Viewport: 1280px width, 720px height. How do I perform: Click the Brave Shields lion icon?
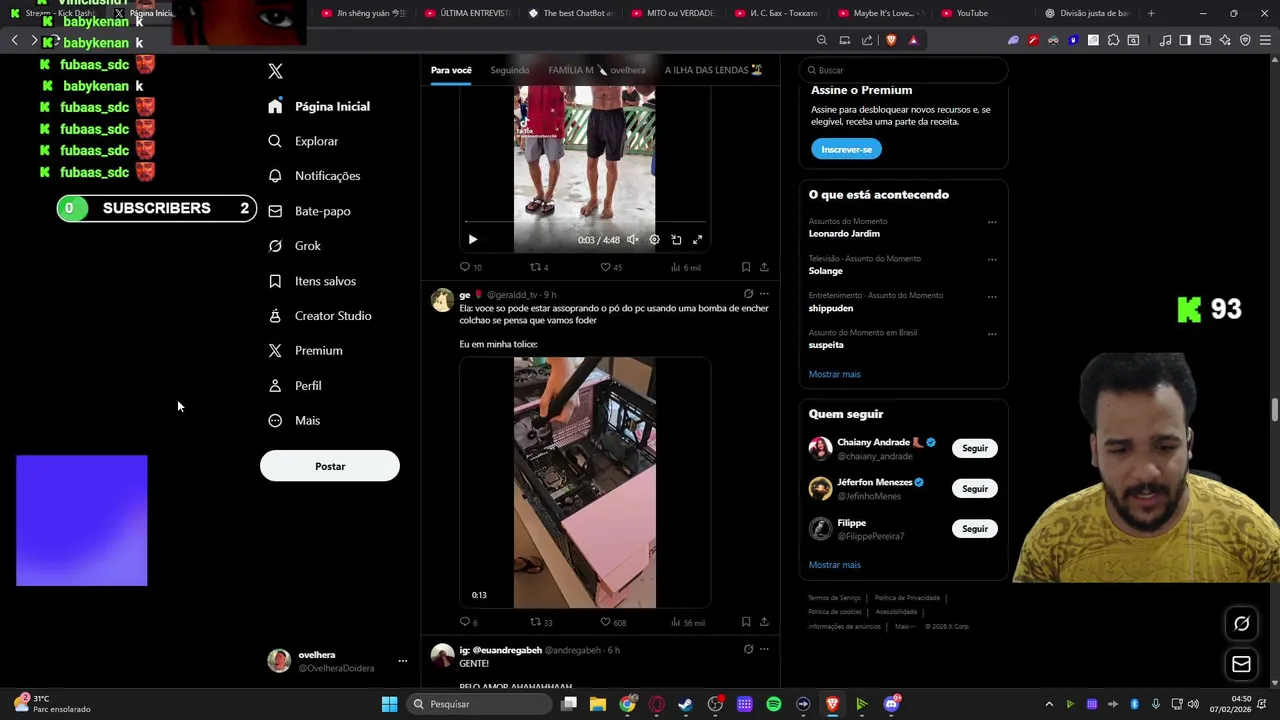point(891,40)
